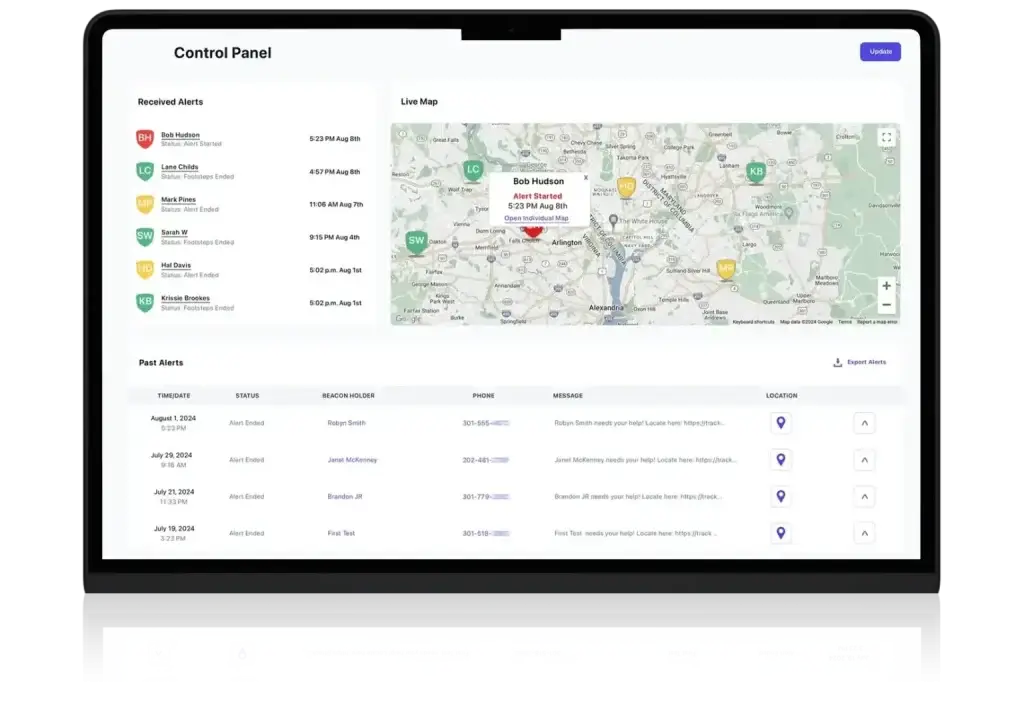This screenshot has width=1024, height=711.
Task: Click the July 21, 2024 date cell
Action: point(174,497)
